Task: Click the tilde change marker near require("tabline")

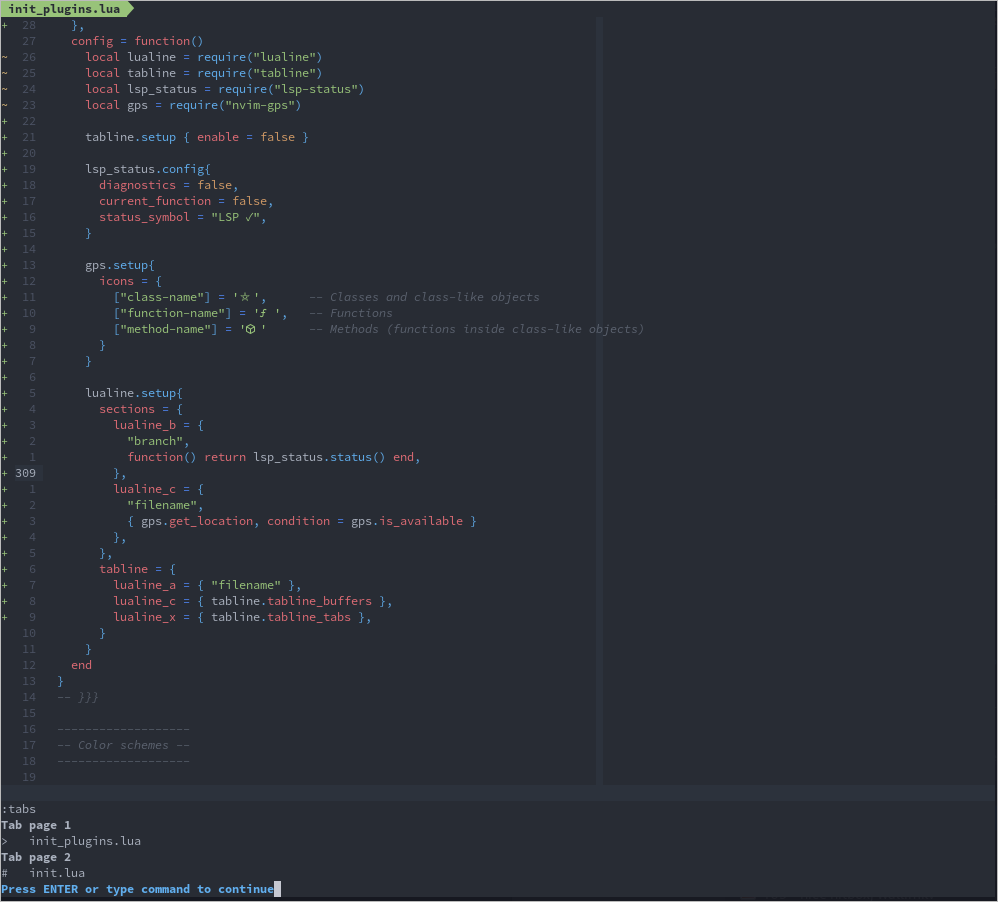Action: [x=5, y=73]
